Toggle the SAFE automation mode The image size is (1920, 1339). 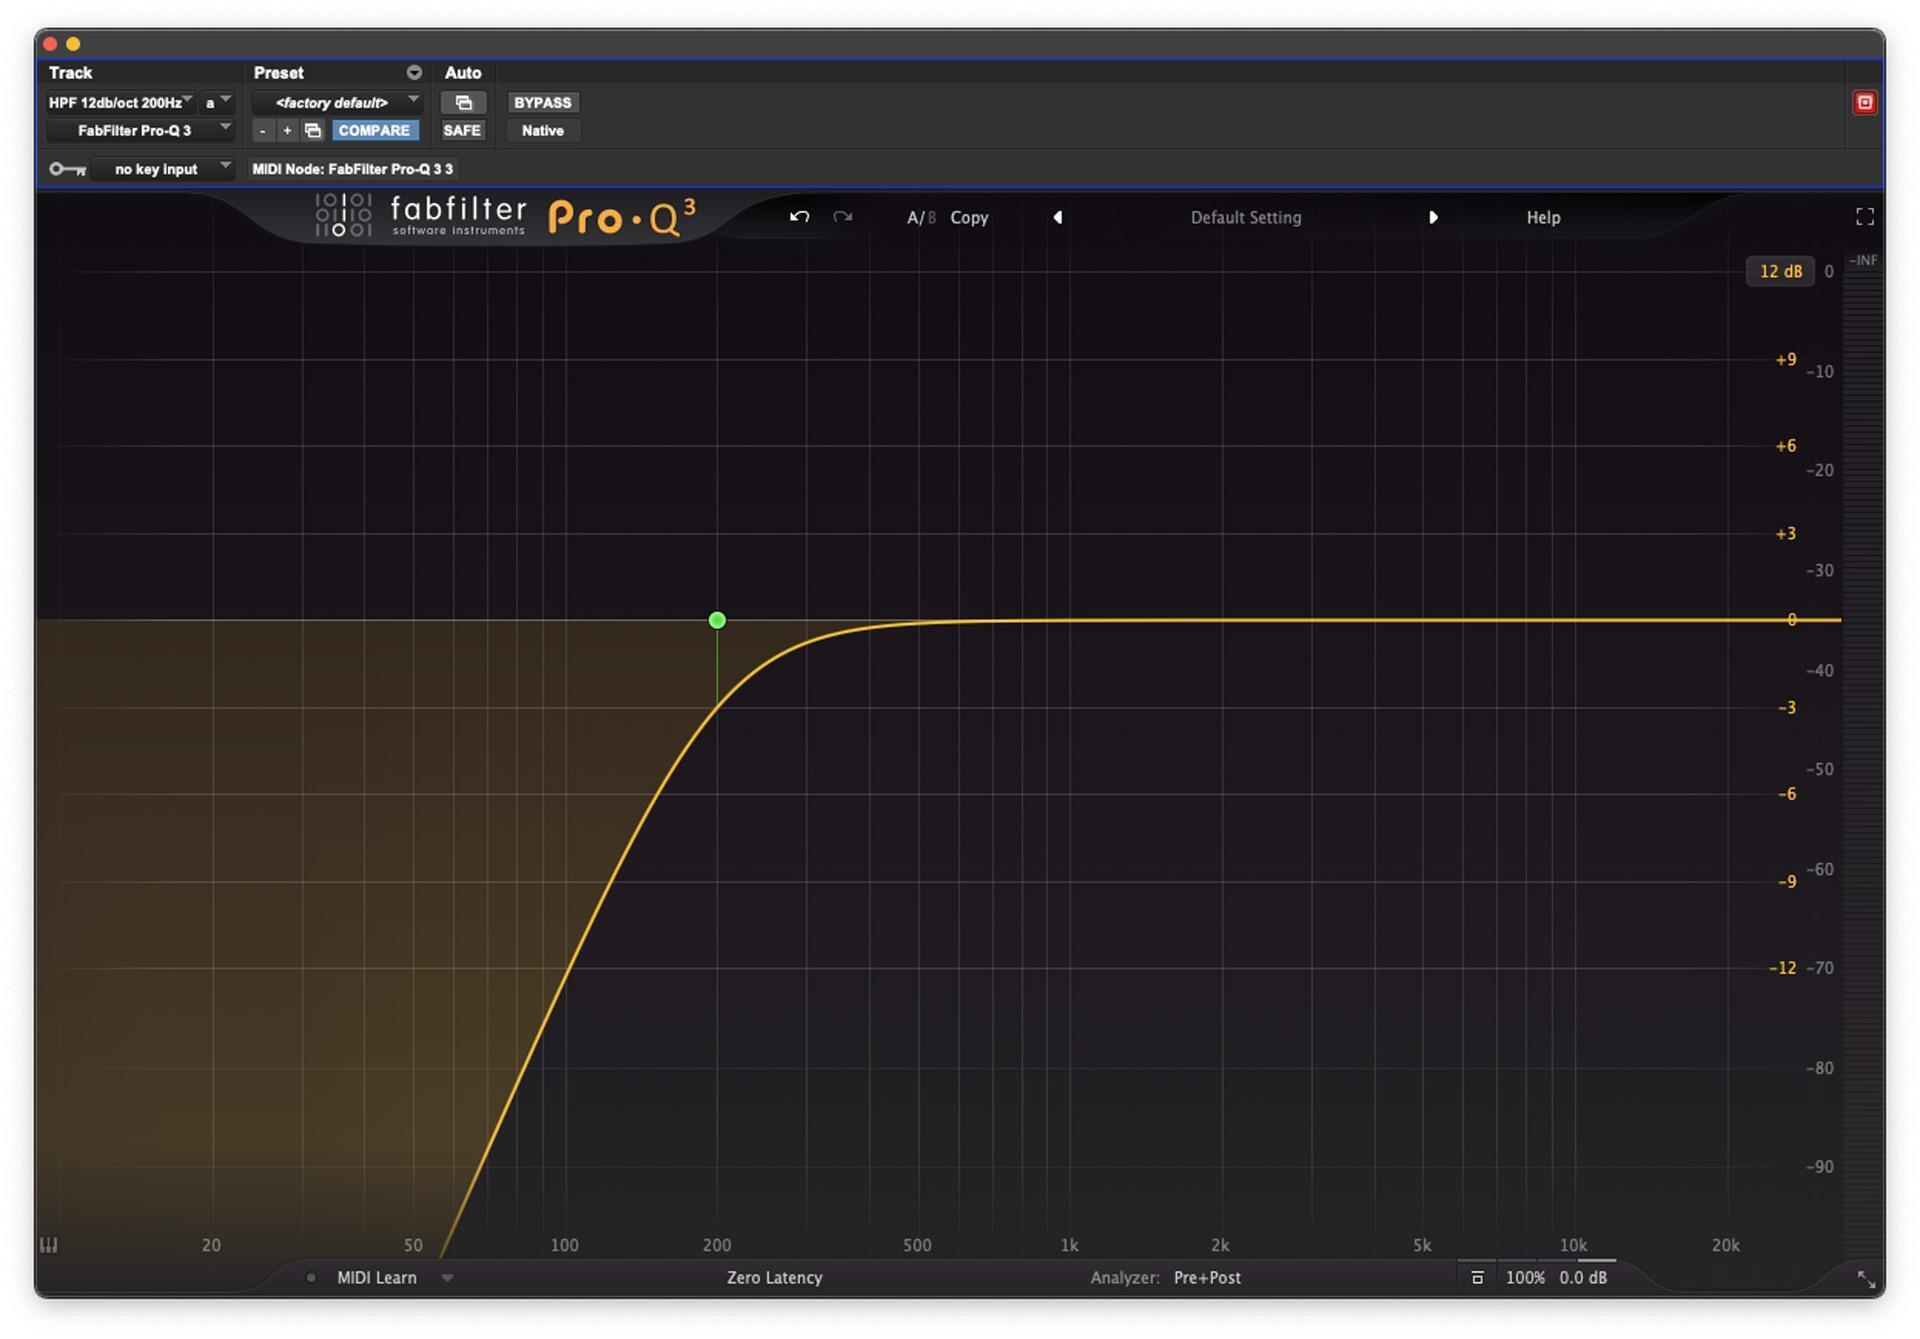(463, 130)
